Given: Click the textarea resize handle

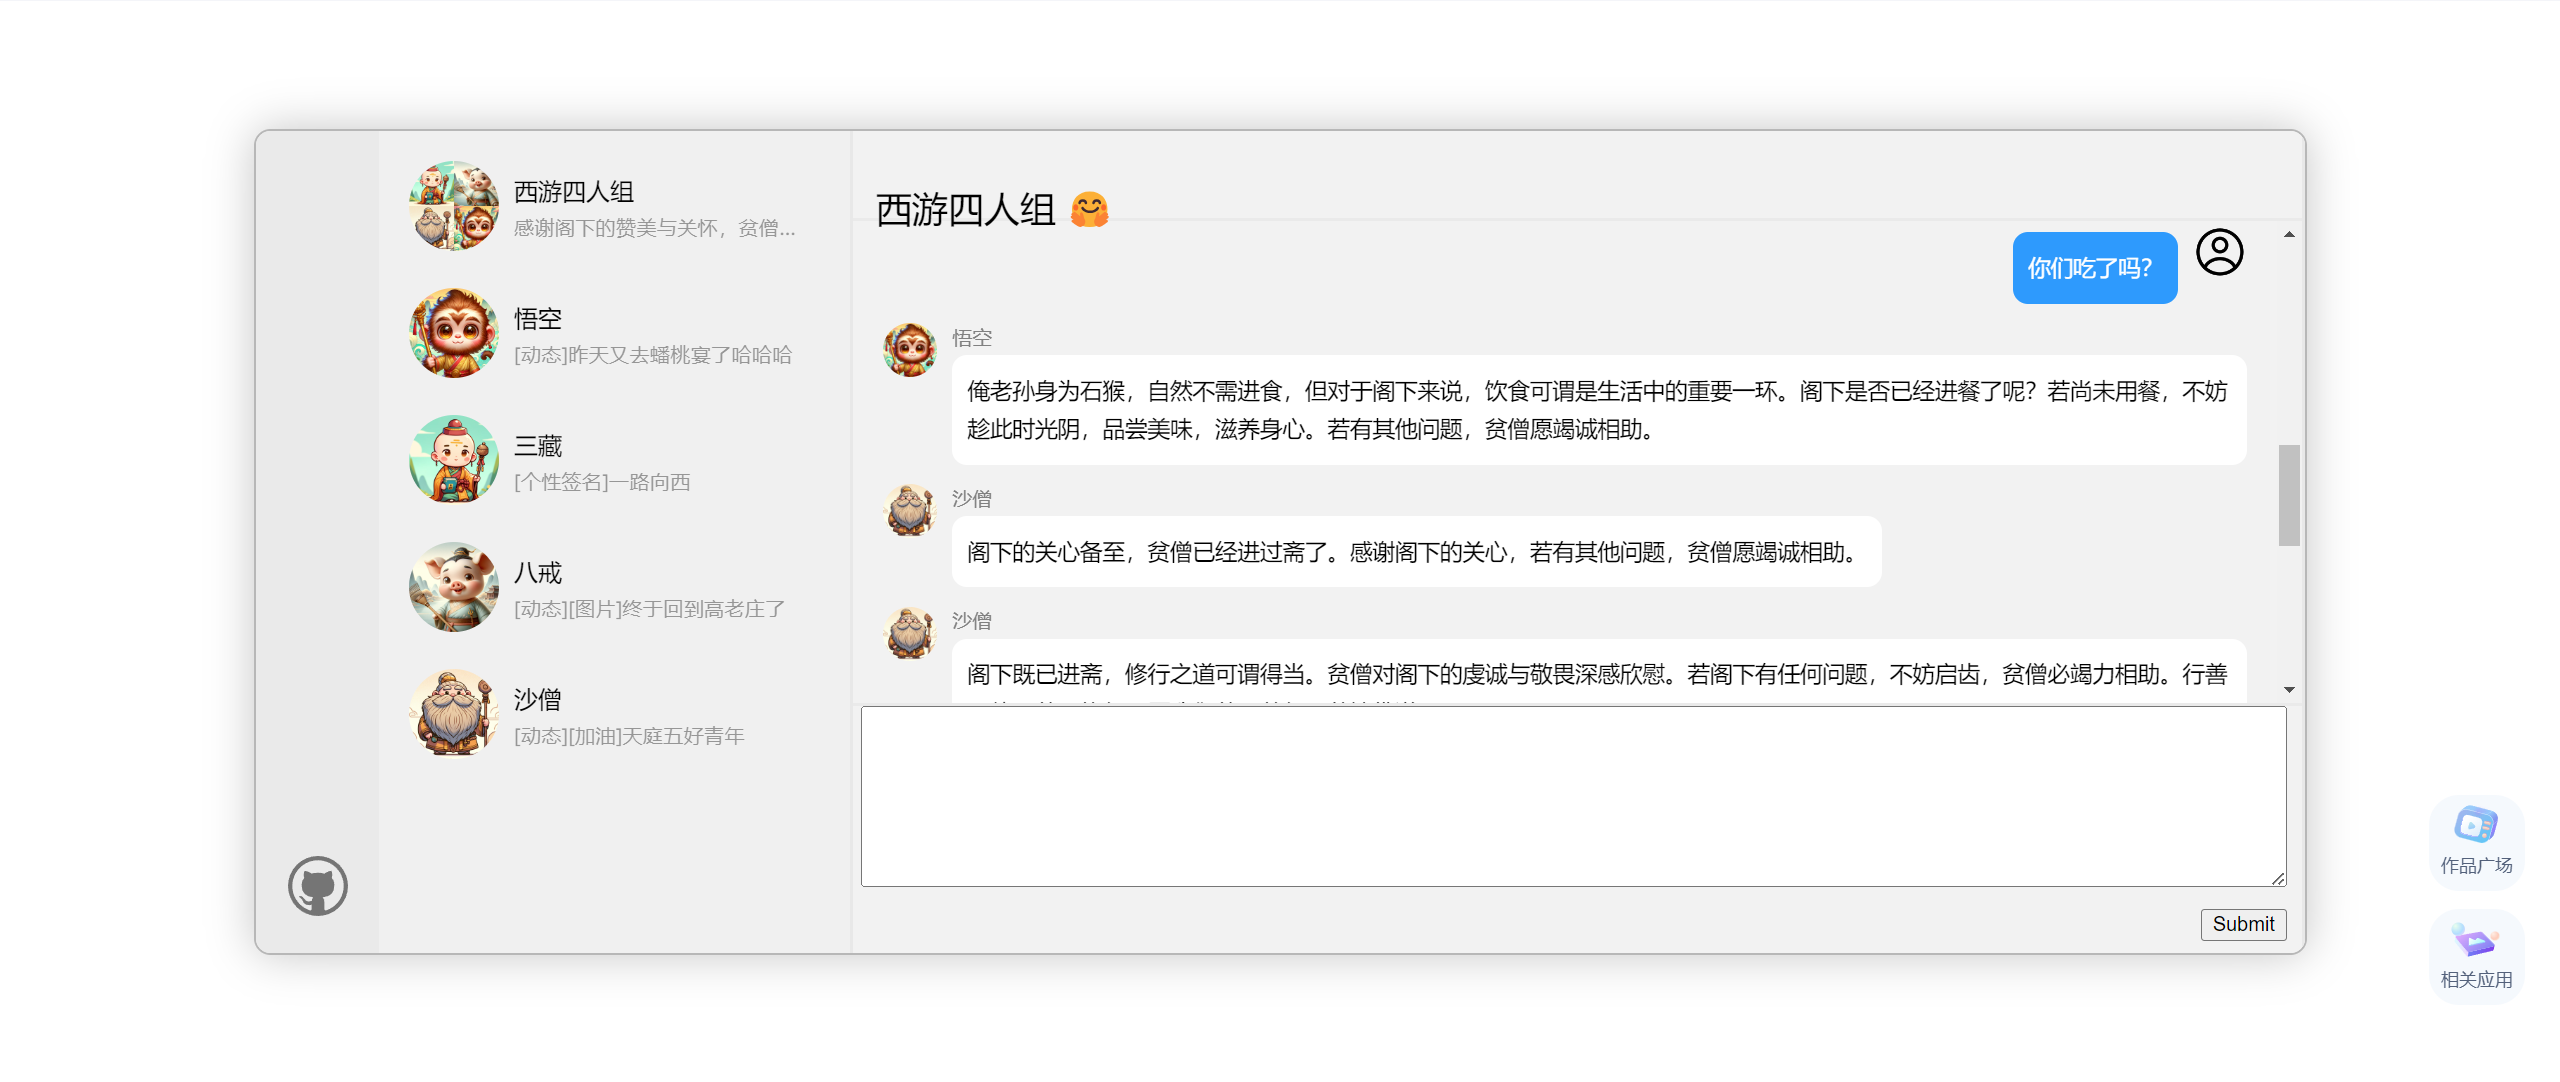Looking at the screenshot, I should (2278, 878).
